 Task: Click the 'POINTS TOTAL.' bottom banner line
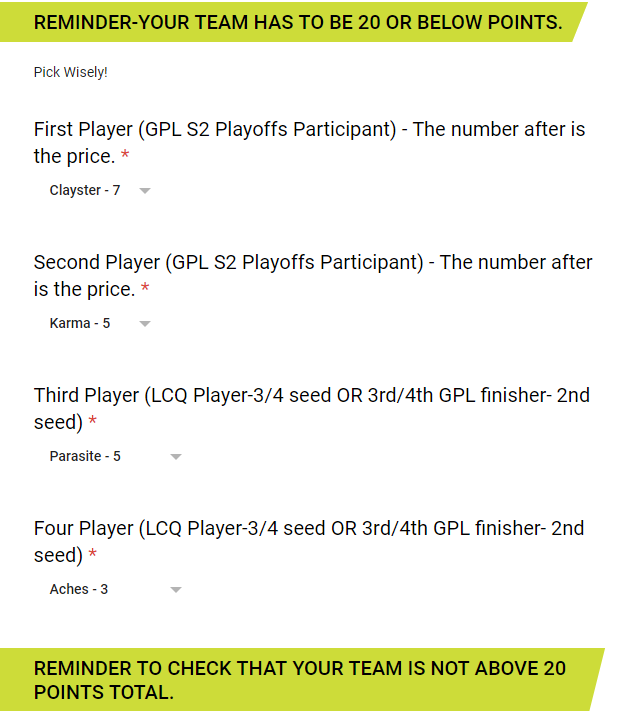104,692
